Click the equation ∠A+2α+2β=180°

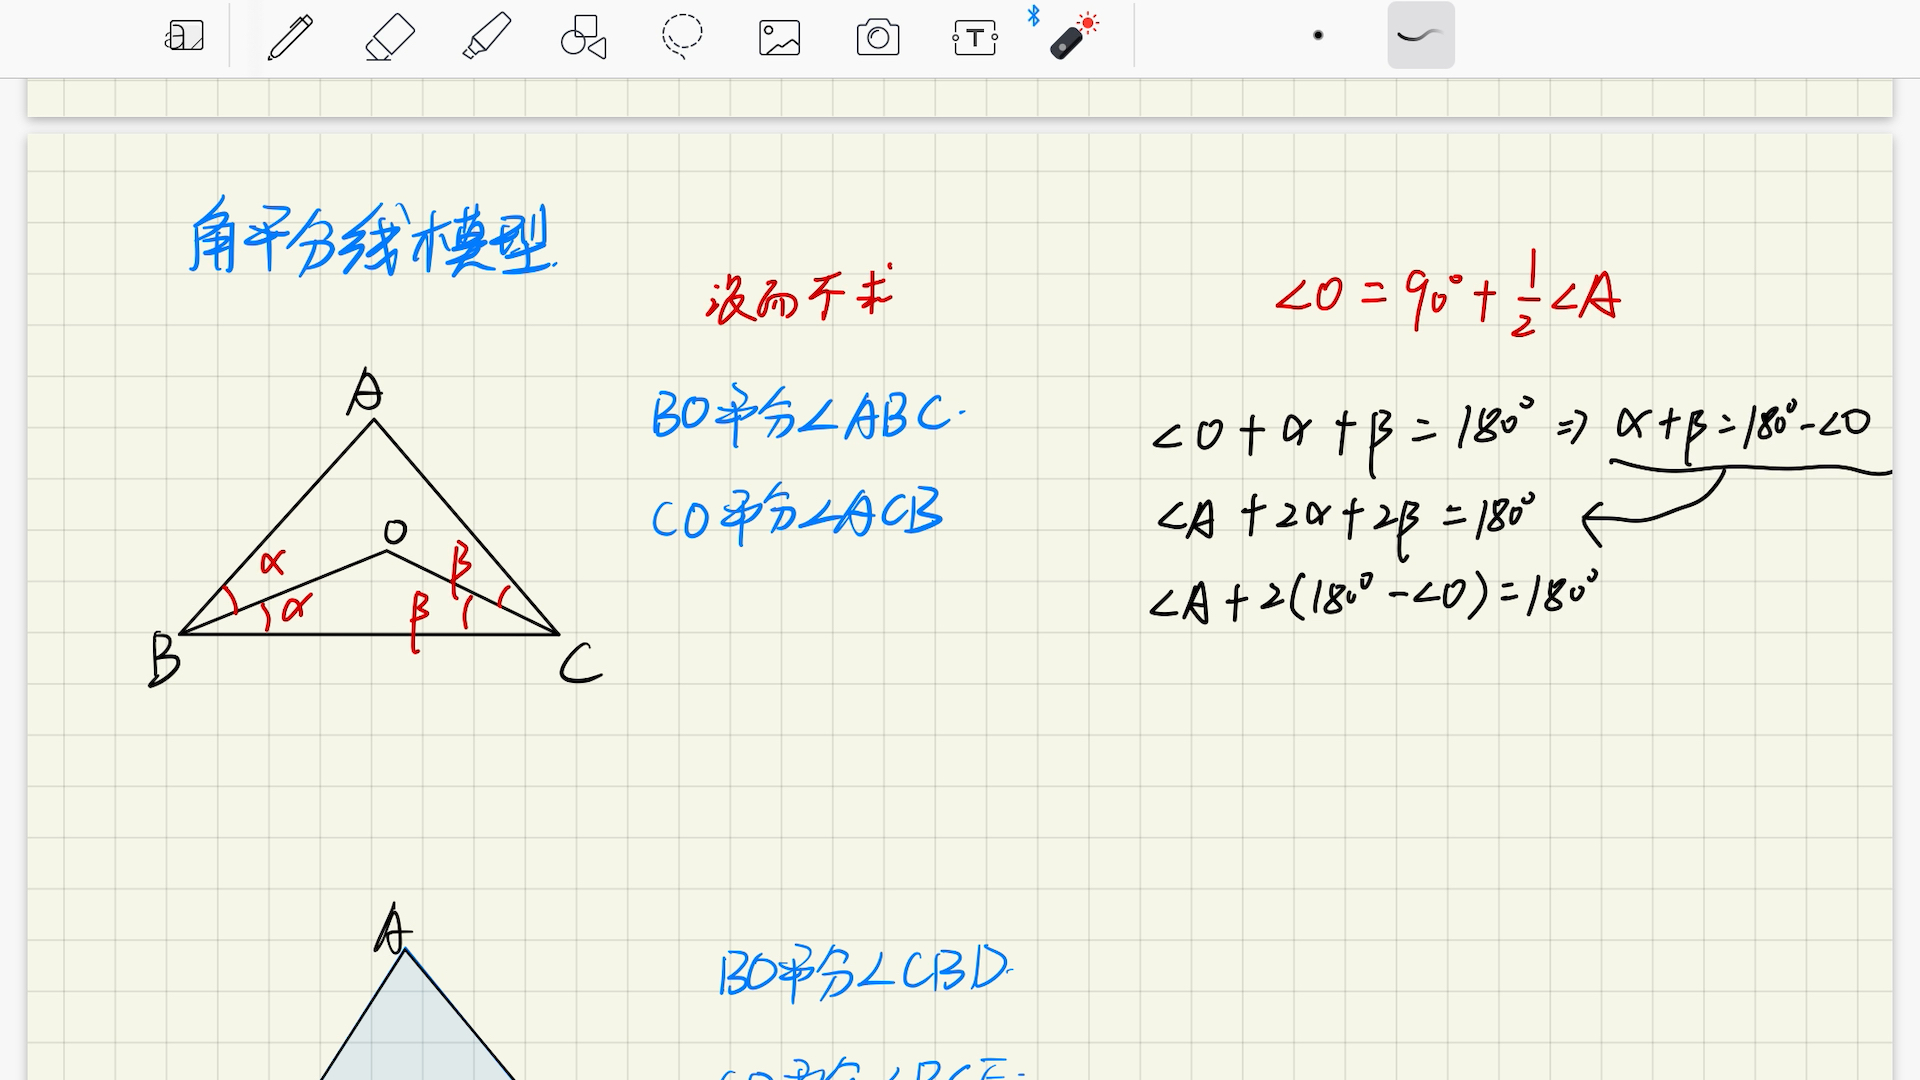click(x=1346, y=520)
